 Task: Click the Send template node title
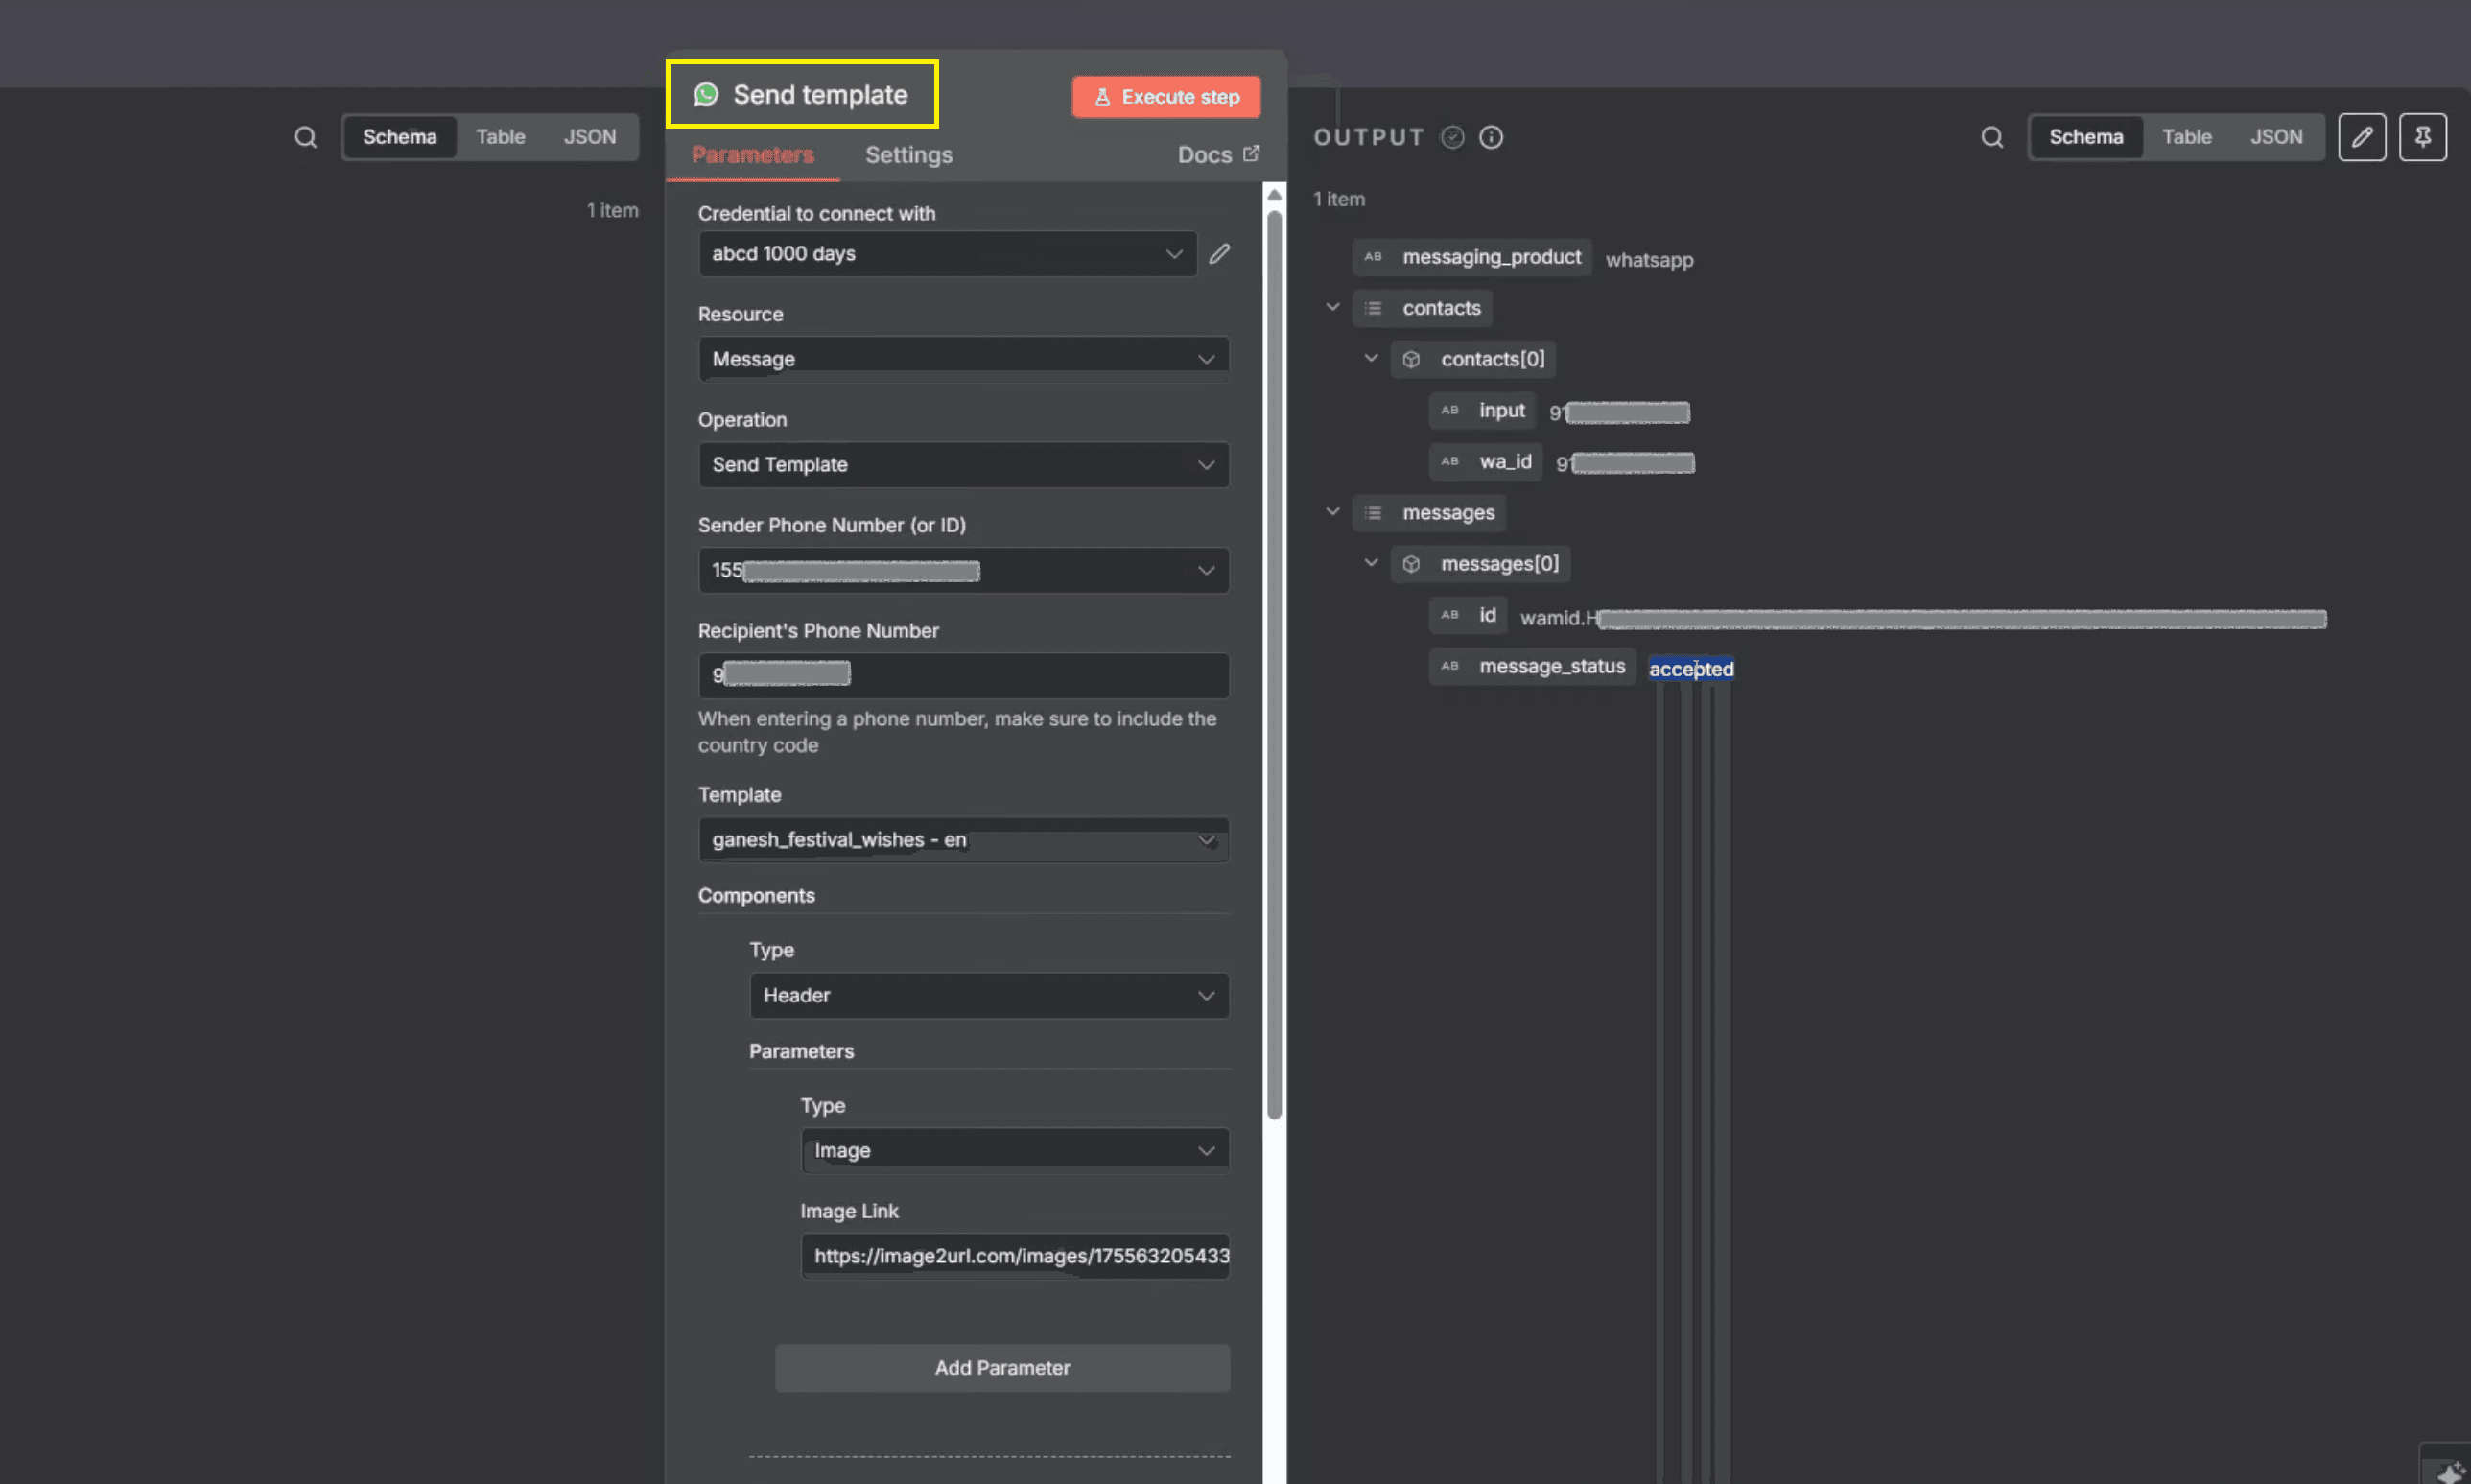[820, 94]
